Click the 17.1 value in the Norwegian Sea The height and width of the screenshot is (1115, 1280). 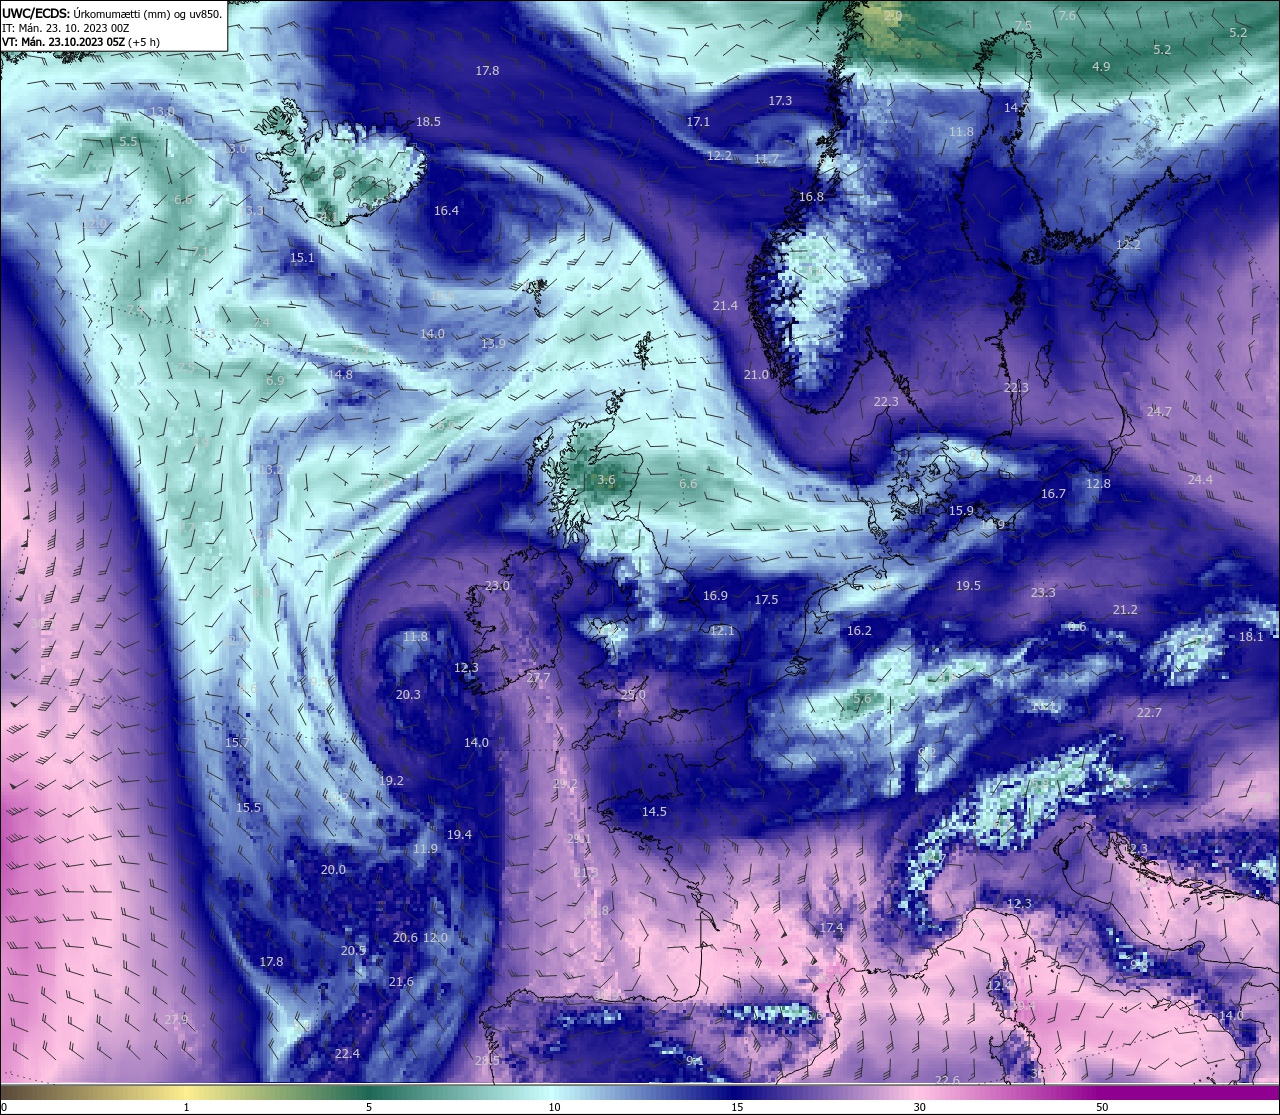pyautogui.click(x=698, y=121)
